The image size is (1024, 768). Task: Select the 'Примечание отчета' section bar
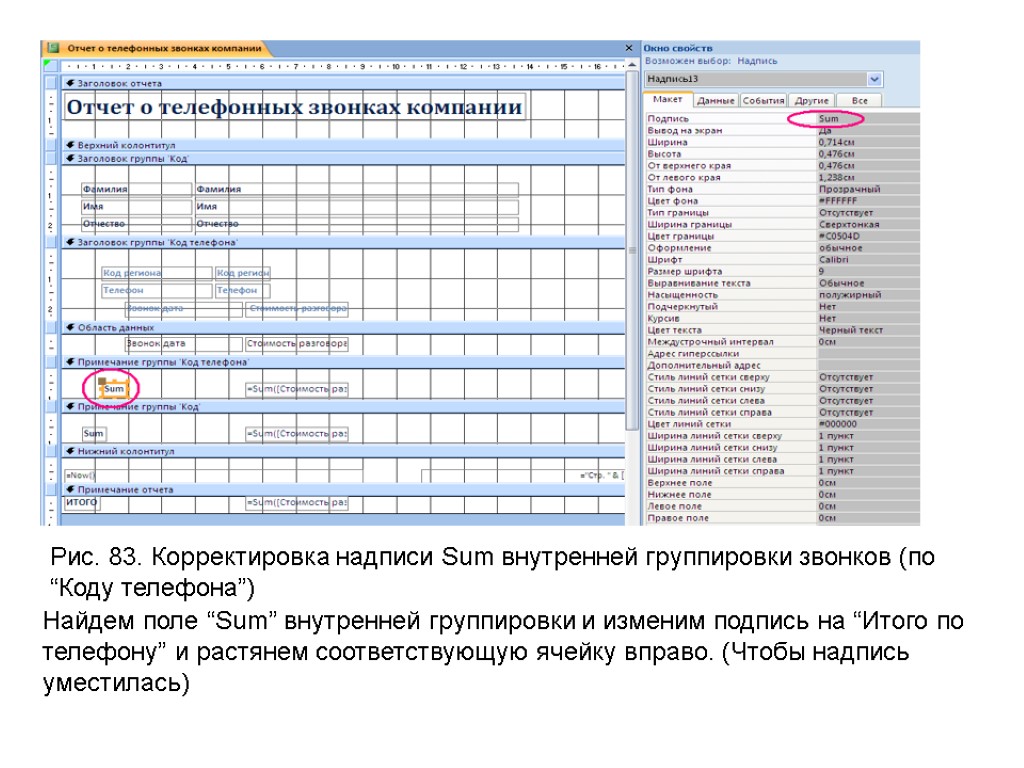pos(343,489)
